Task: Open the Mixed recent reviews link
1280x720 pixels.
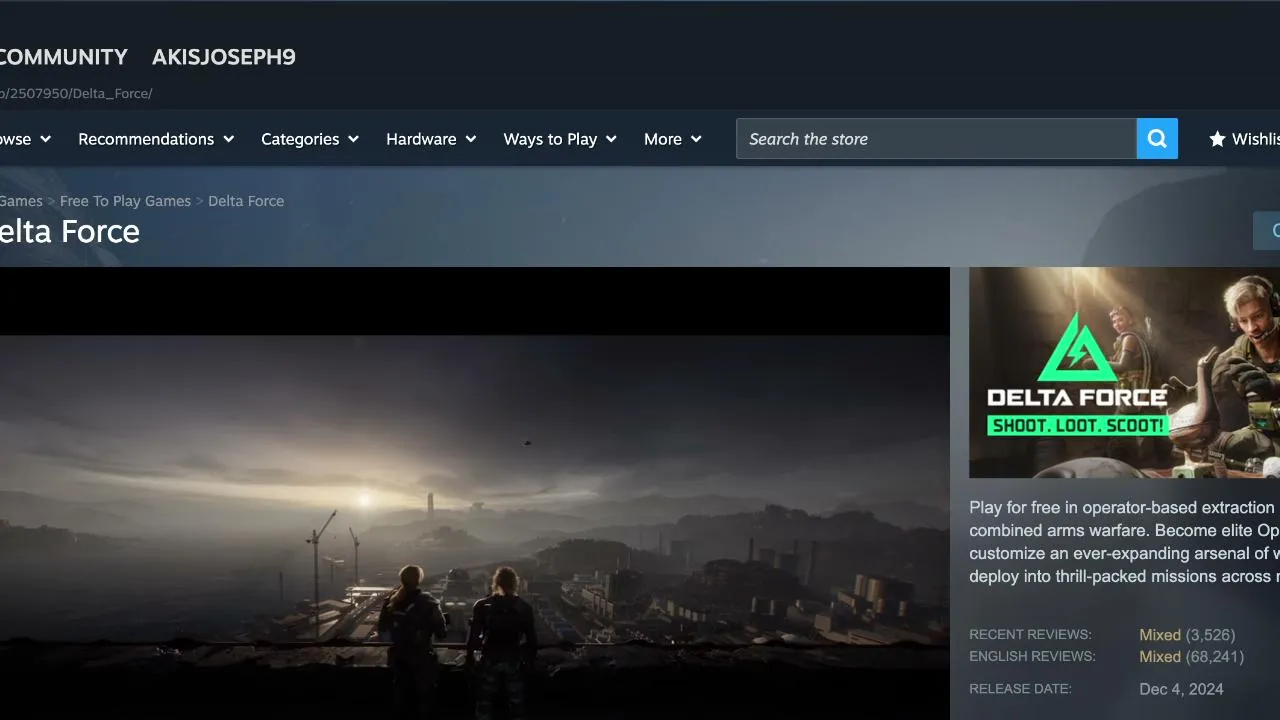Action: [x=1160, y=635]
